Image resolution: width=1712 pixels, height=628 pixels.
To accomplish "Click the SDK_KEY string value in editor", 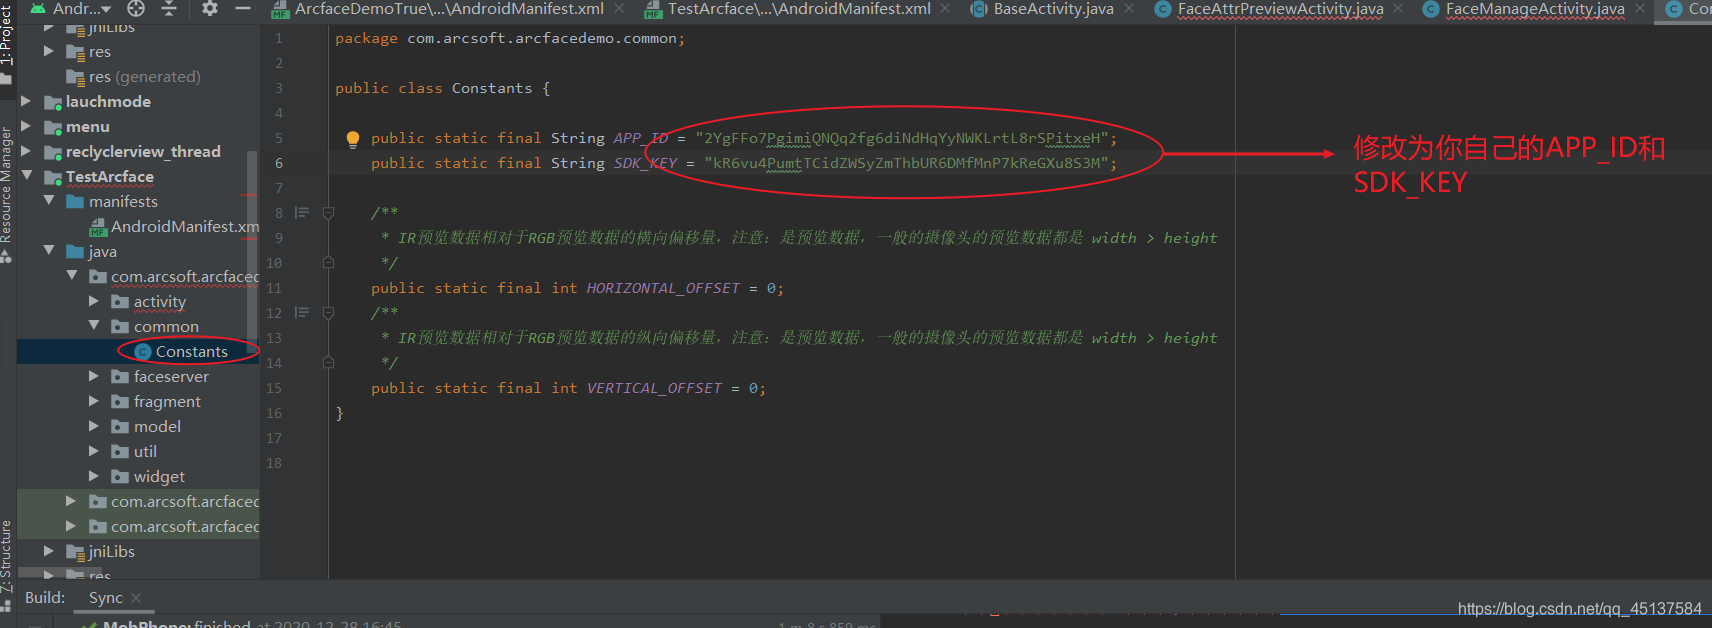I will click(x=906, y=163).
